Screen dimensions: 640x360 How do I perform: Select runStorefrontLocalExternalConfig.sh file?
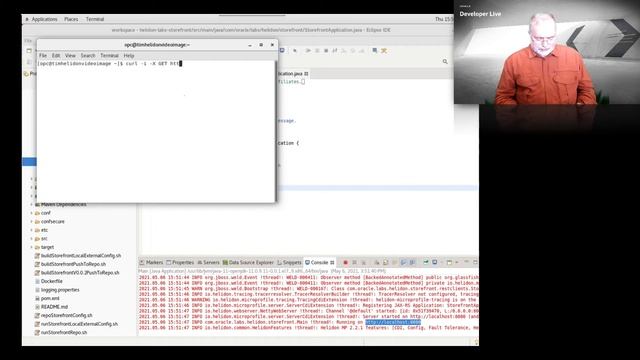[x=76, y=324]
